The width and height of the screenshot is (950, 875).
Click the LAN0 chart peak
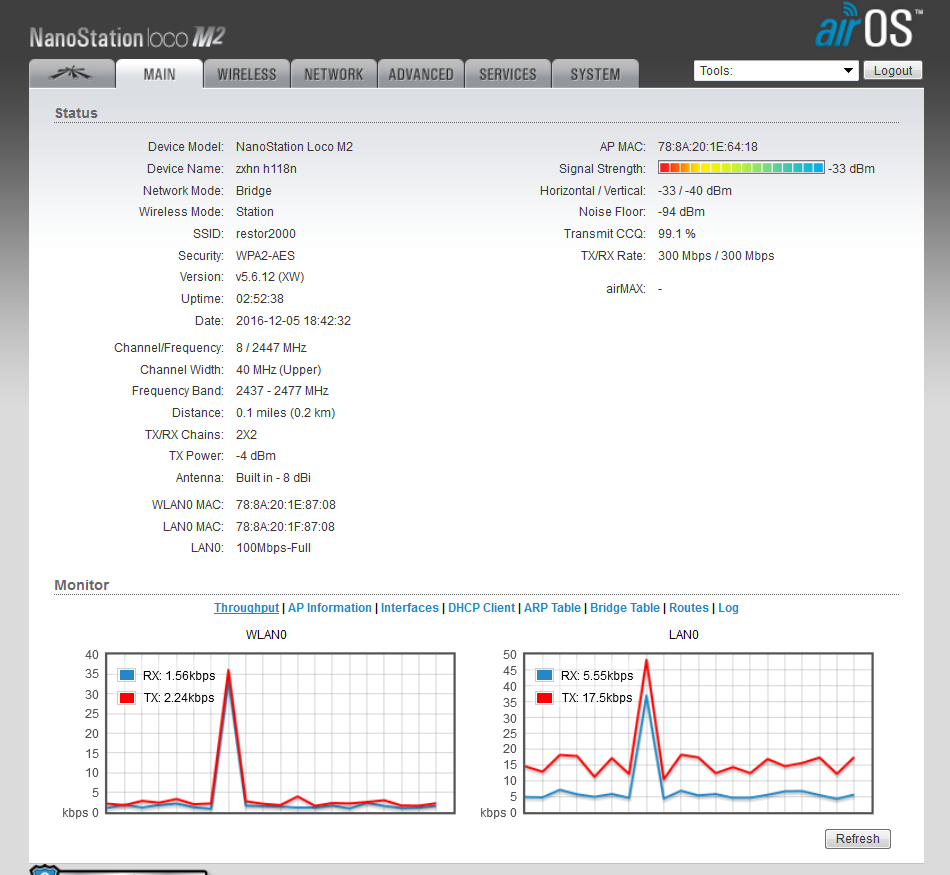[x=646, y=660]
